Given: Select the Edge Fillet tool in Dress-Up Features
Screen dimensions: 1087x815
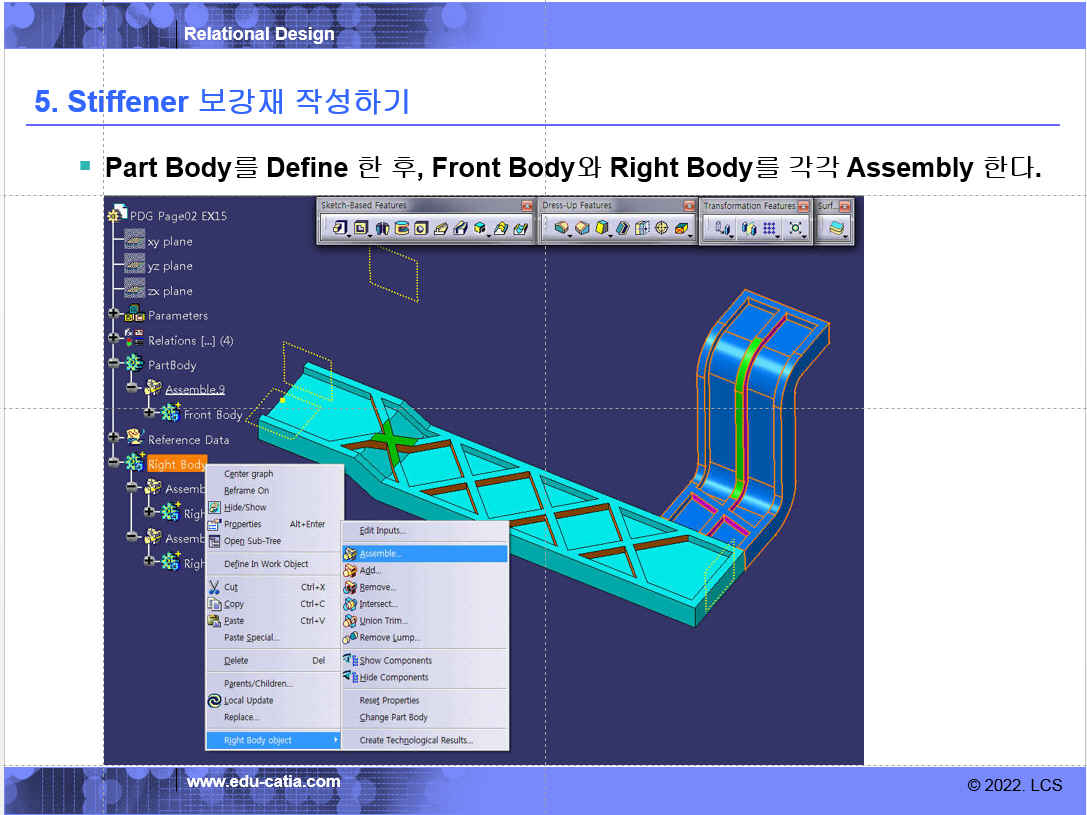Looking at the screenshot, I should tap(563, 229).
